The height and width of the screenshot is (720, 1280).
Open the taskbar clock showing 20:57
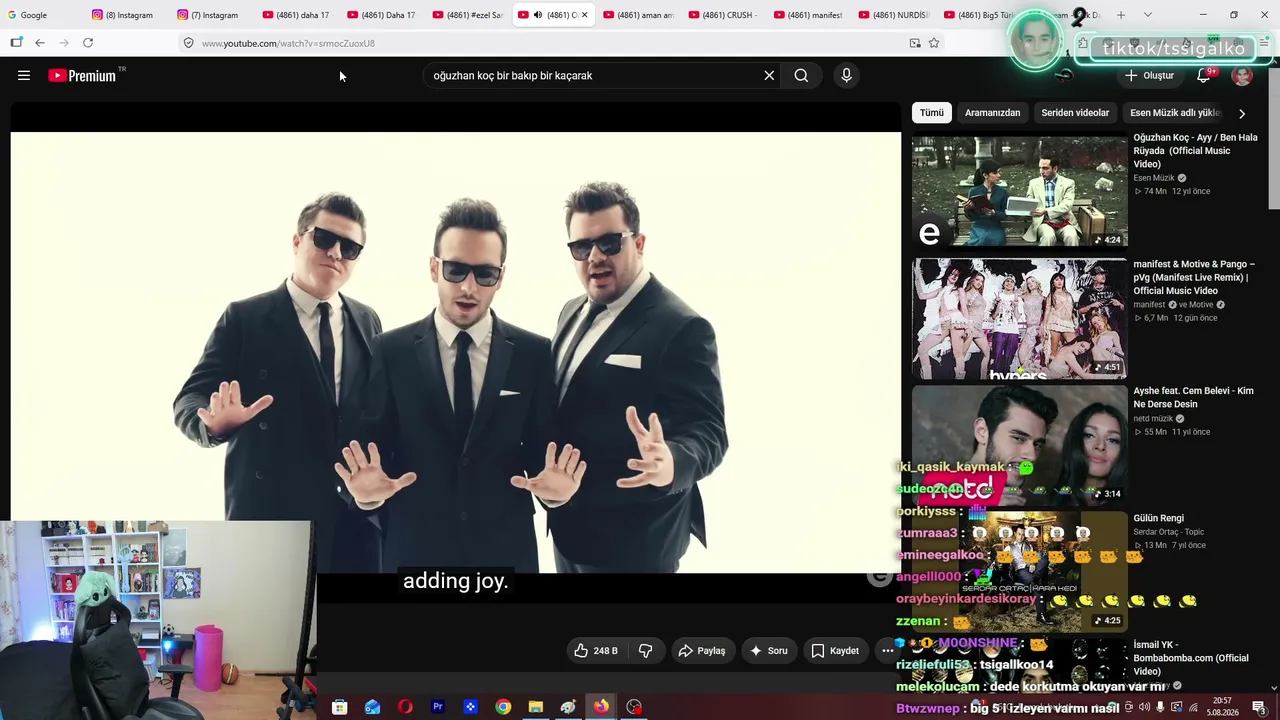(x=1222, y=707)
